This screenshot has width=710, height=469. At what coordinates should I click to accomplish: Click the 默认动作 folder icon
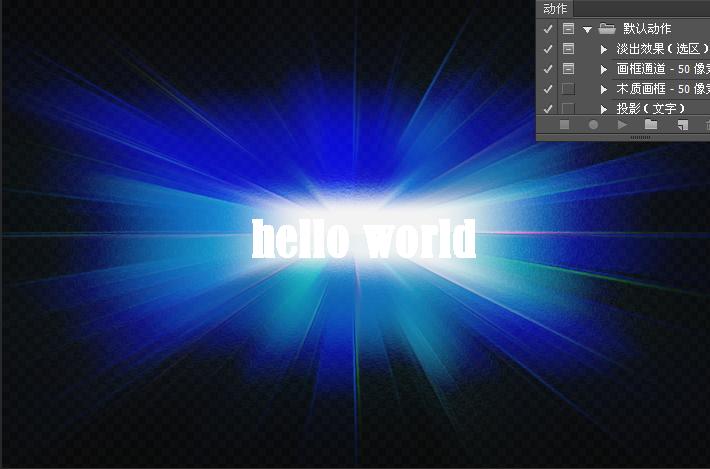click(x=607, y=29)
